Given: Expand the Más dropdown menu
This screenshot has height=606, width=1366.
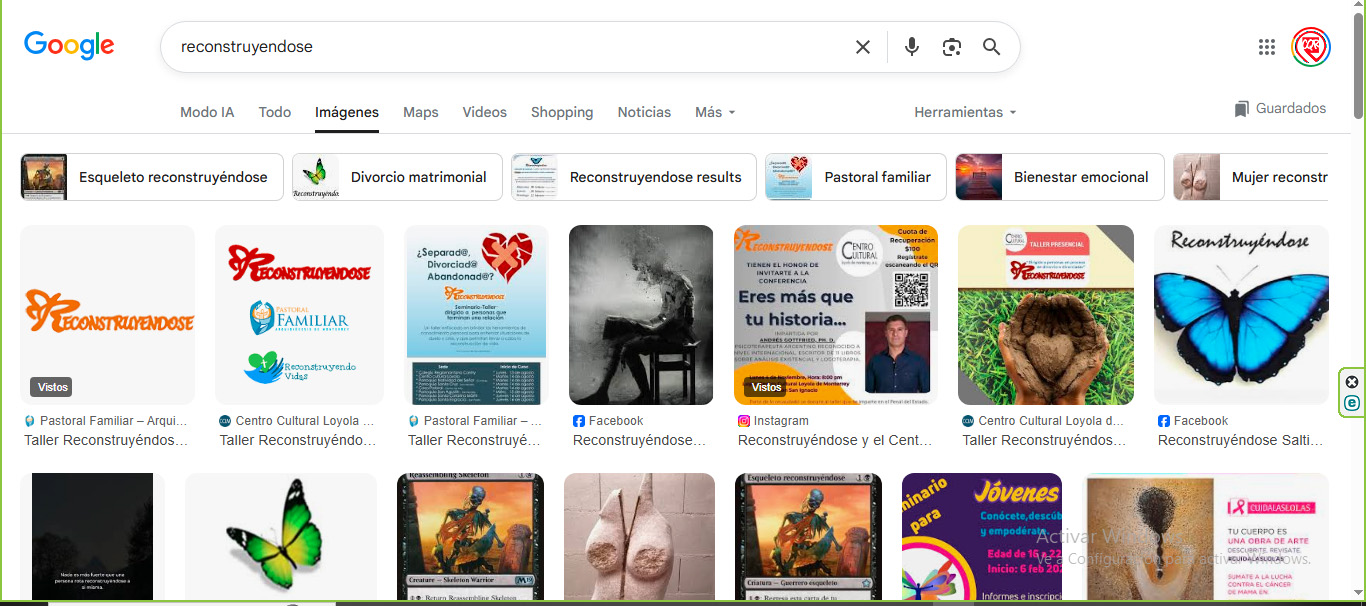Looking at the screenshot, I should [x=715, y=112].
